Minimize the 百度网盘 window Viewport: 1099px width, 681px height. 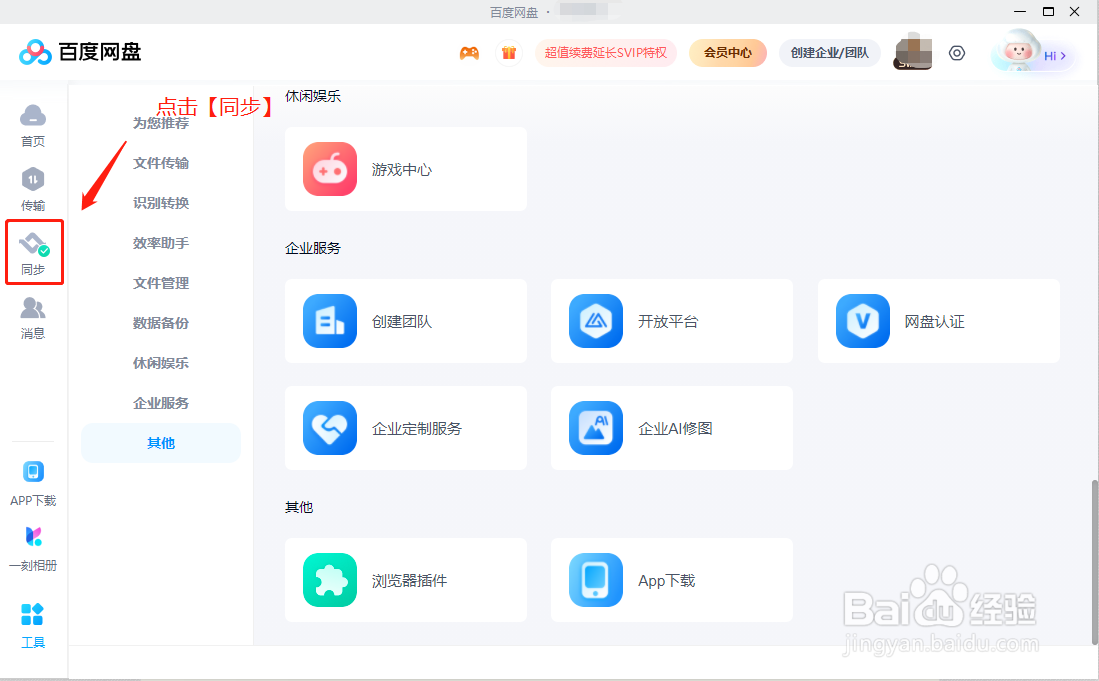(1020, 12)
